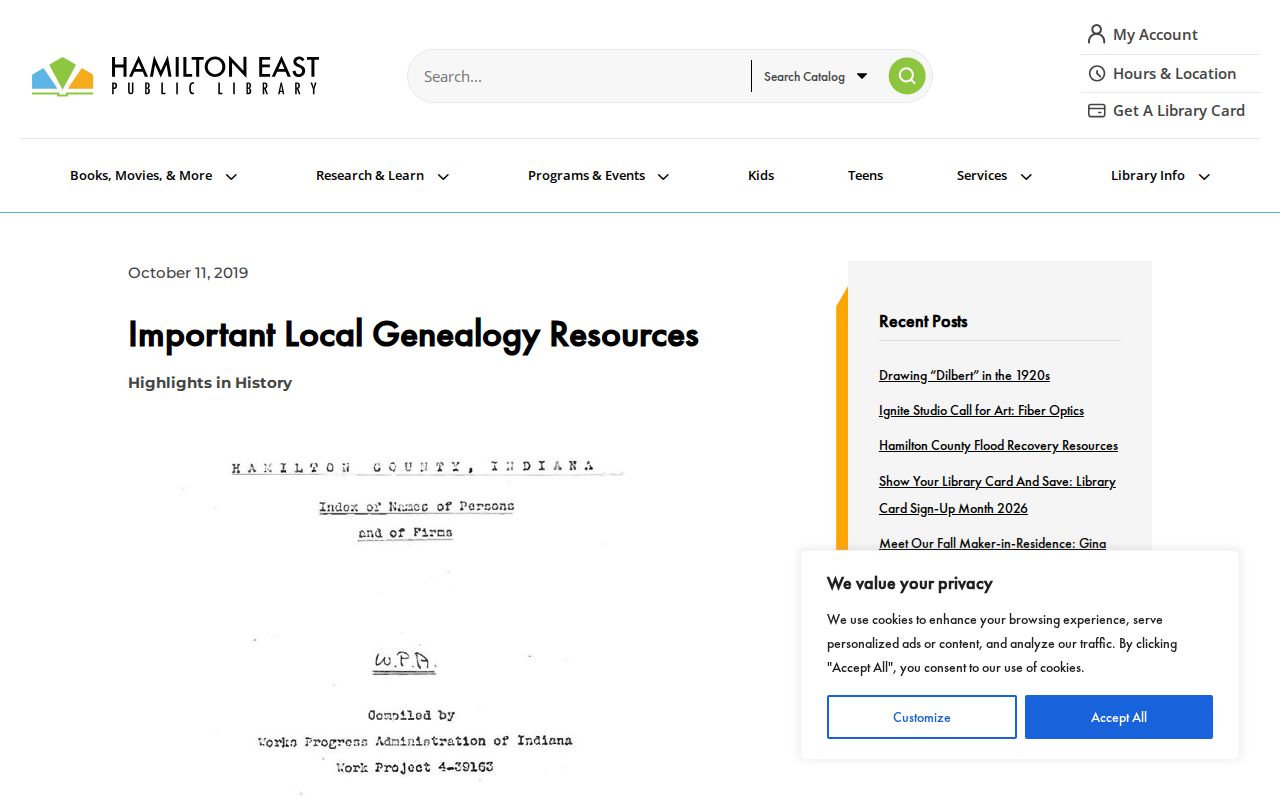1280x800 pixels.
Task: Open the Fall Maker-in-Residence post
Action: (992, 543)
